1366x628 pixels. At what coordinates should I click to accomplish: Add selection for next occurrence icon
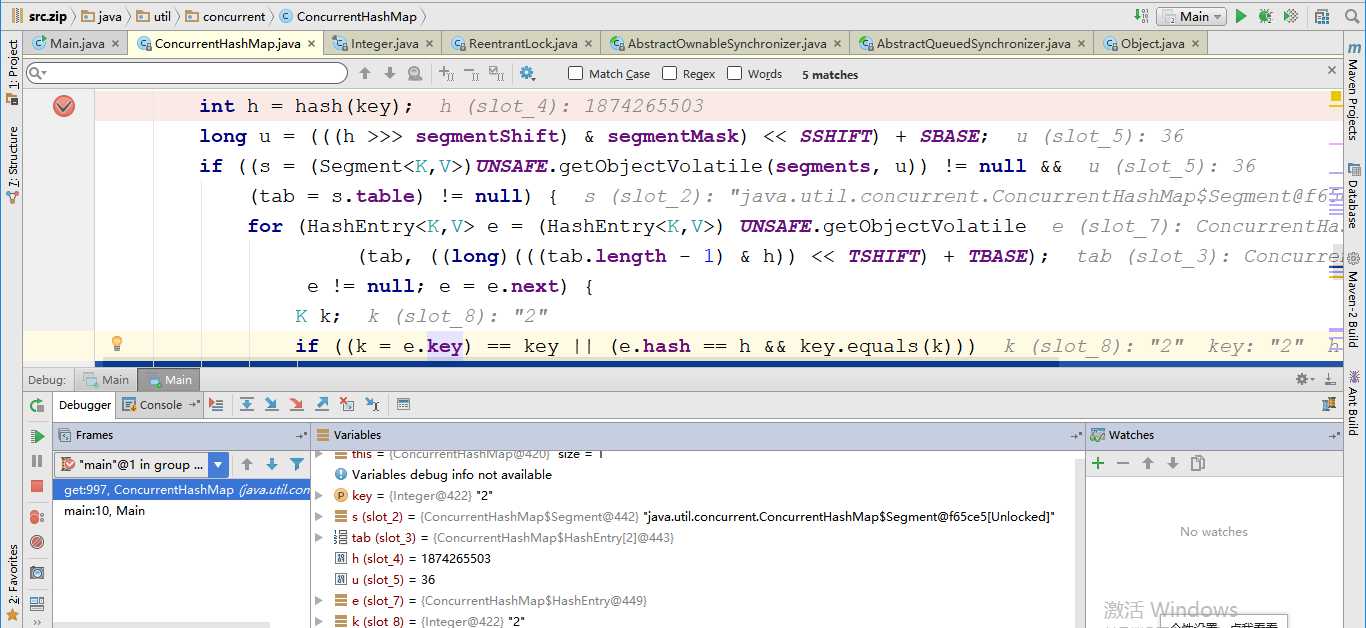[447, 73]
